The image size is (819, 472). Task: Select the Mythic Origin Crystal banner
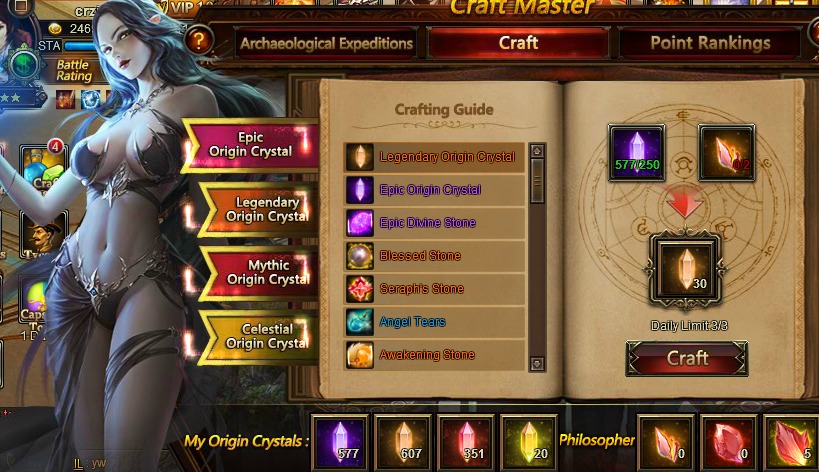pos(260,272)
